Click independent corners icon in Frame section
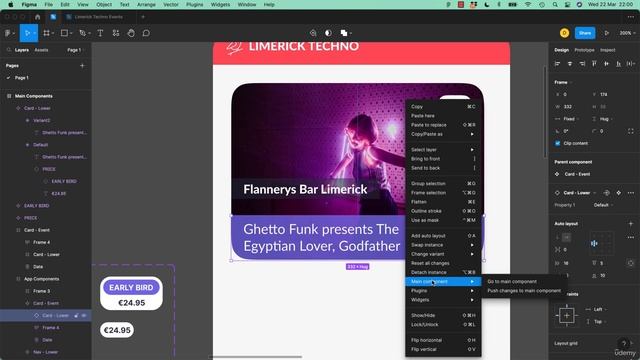Screen dimensions: 640x360 [x=631, y=131]
